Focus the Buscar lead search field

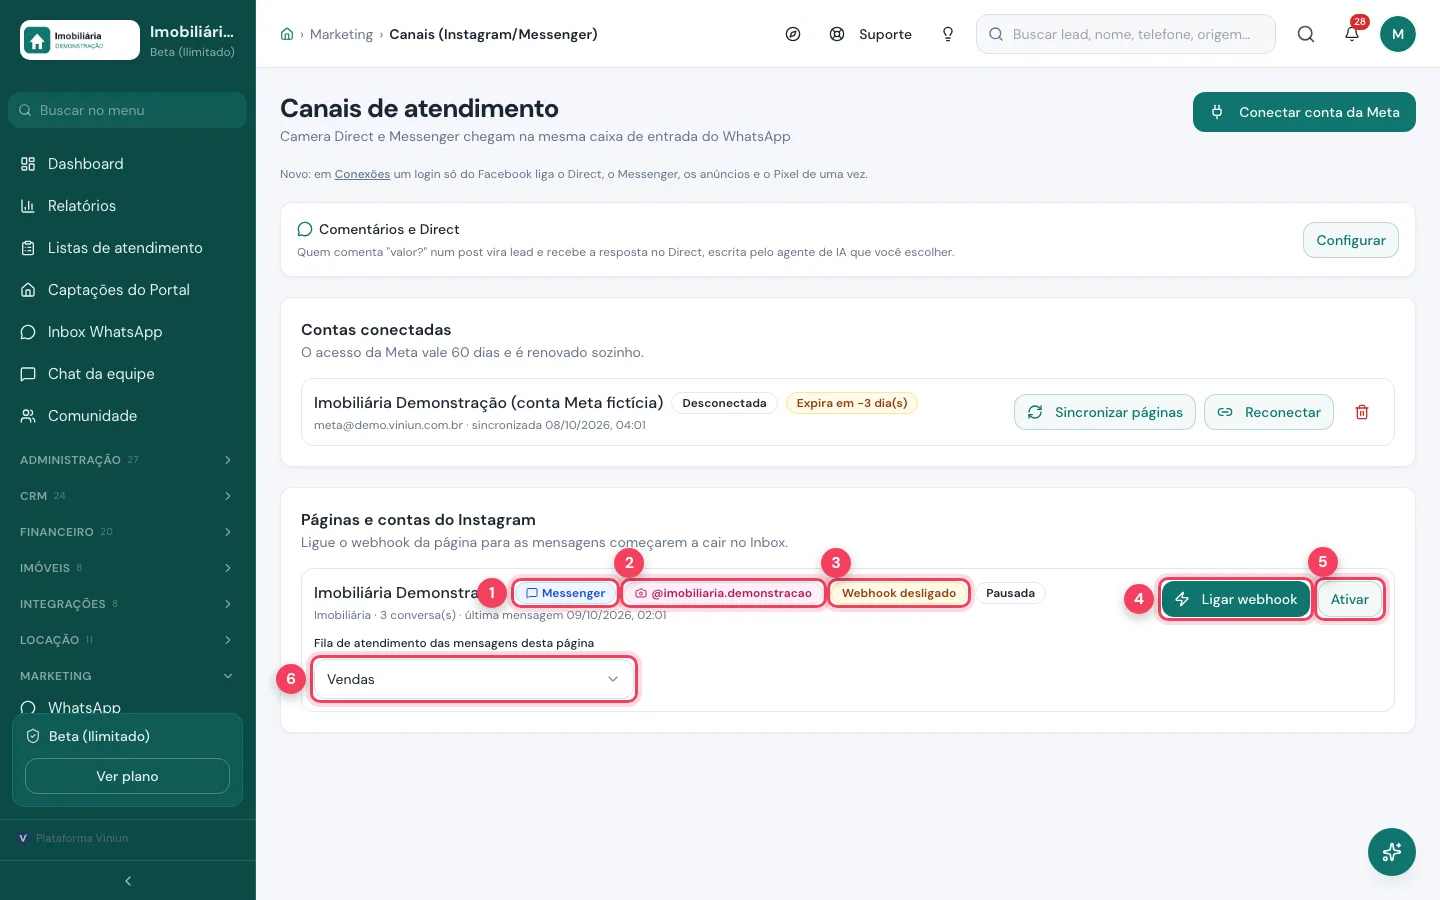(1126, 34)
